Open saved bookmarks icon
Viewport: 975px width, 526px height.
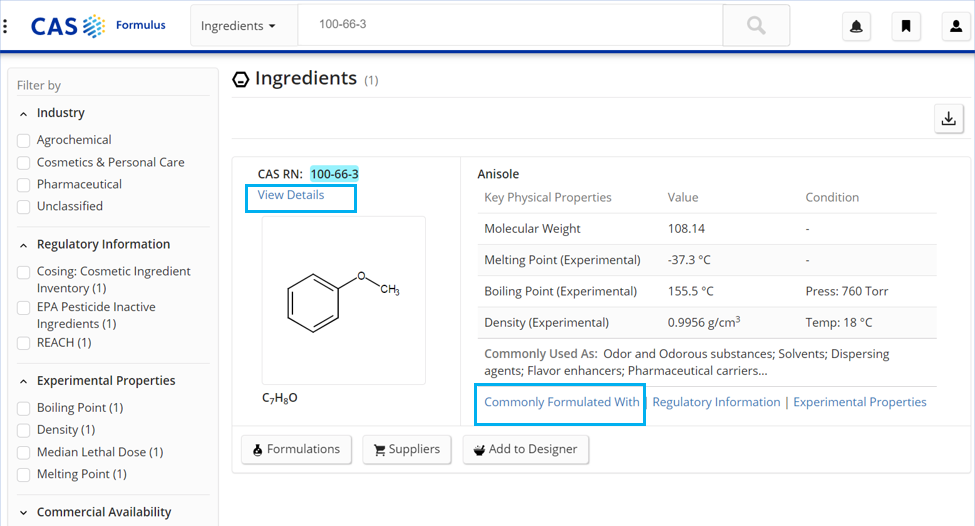(x=906, y=26)
